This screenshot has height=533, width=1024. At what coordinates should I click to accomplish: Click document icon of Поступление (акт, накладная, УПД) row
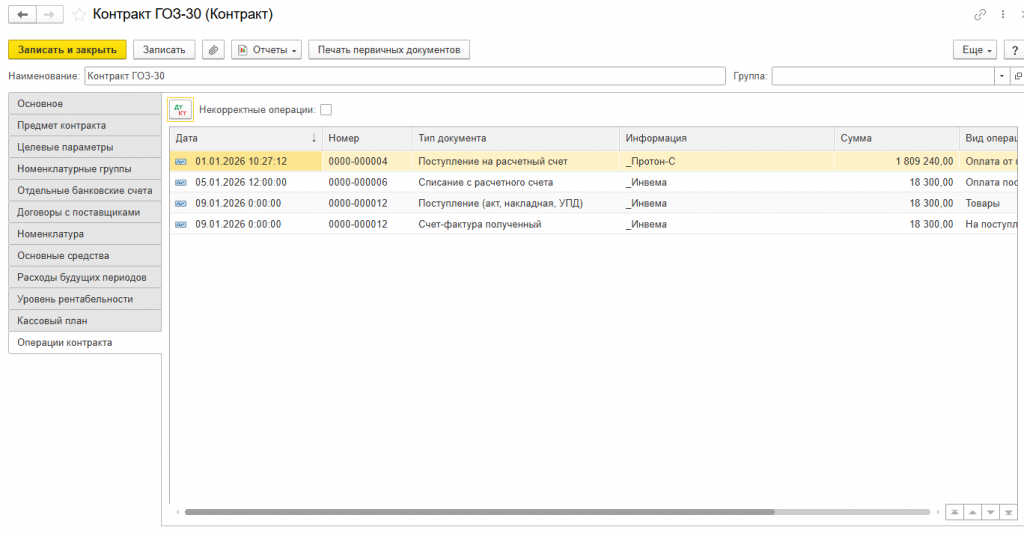click(181, 203)
